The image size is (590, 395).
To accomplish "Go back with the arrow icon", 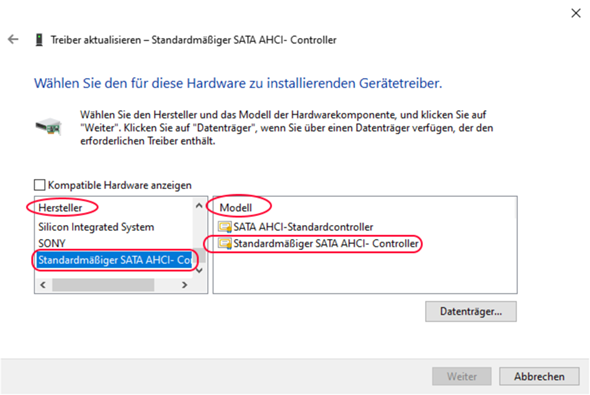I will pyautogui.click(x=13, y=39).
